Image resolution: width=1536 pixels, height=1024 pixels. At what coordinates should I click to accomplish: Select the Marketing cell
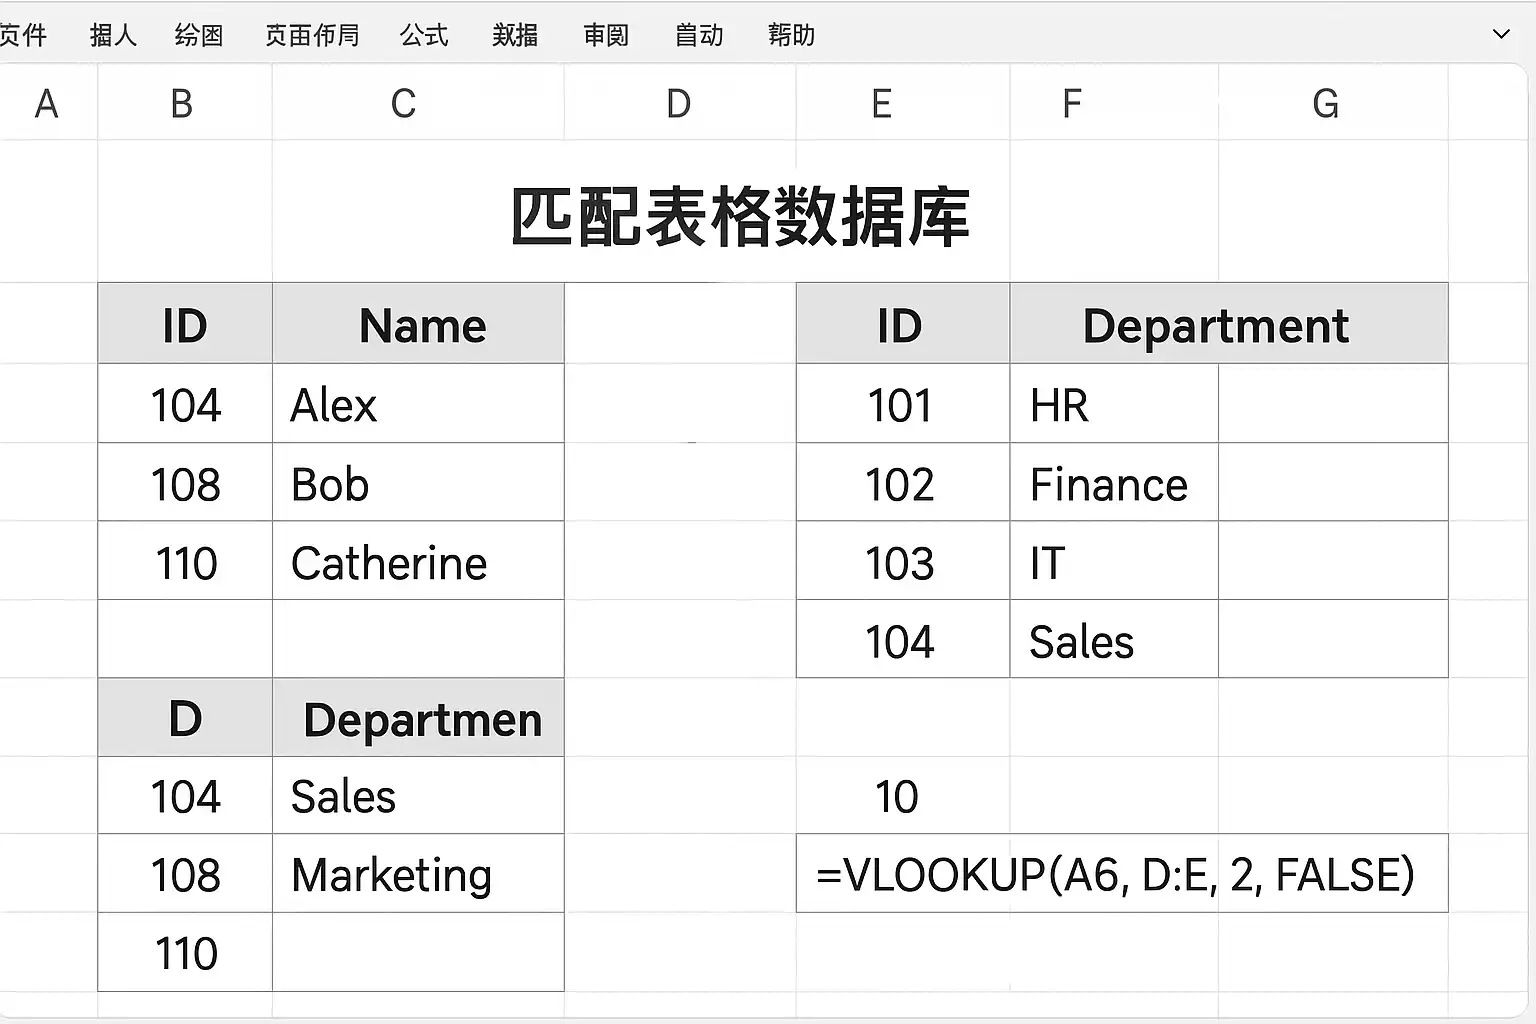[418, 873]
